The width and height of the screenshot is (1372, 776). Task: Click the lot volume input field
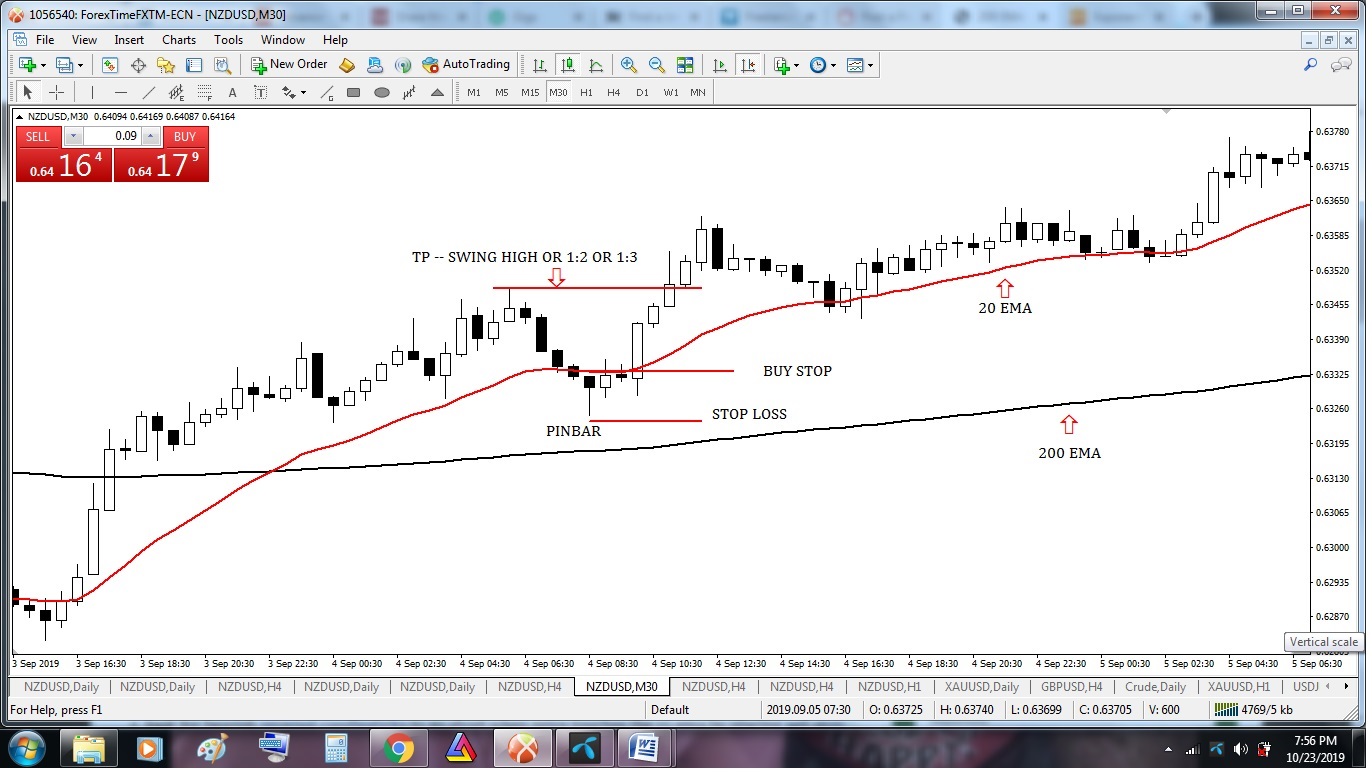point(112,136)
